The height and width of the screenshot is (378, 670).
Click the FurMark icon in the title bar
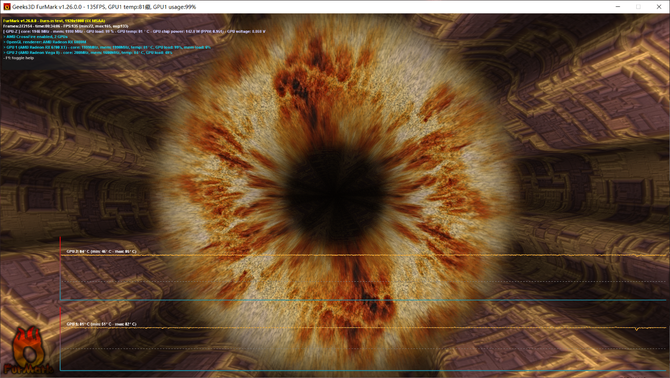click(6, 7)
